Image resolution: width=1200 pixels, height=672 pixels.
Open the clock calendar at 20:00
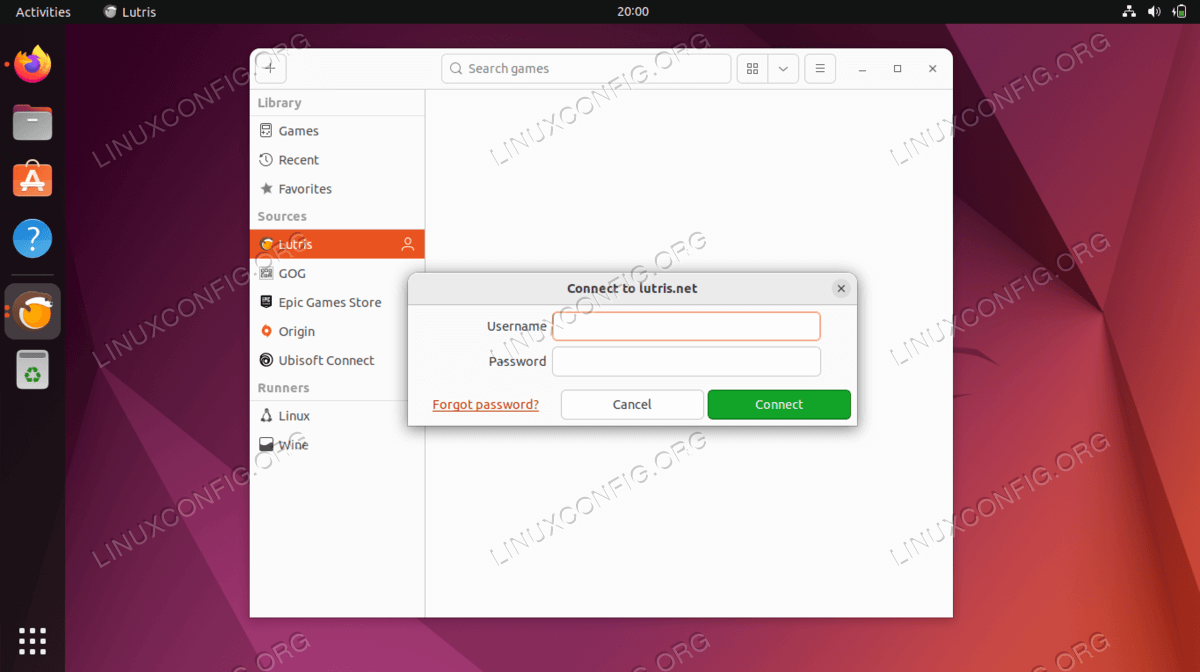point(633,12)
